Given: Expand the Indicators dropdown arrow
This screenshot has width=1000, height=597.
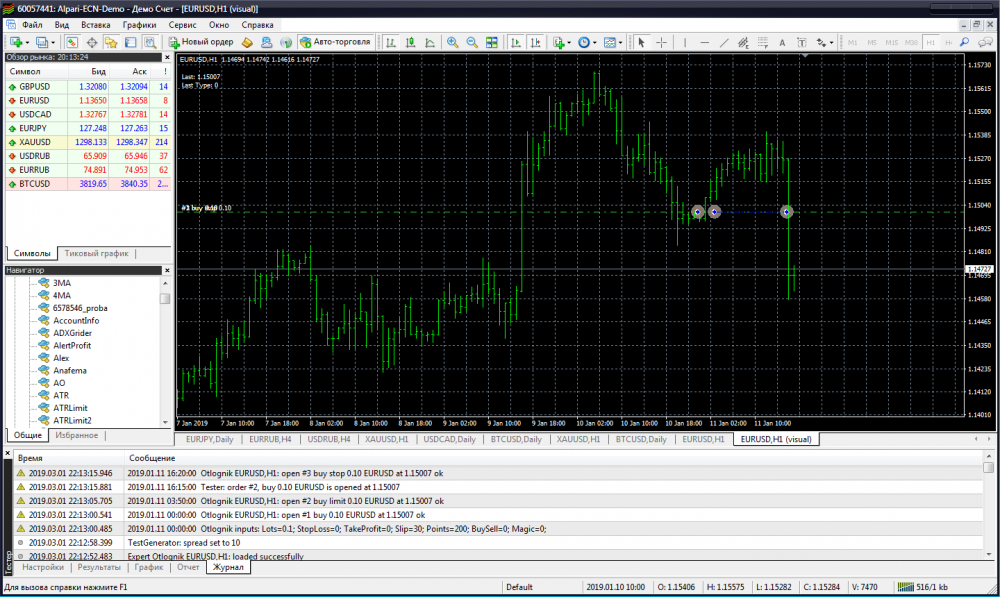Looking at the screenshot, I should pos(569,43).
